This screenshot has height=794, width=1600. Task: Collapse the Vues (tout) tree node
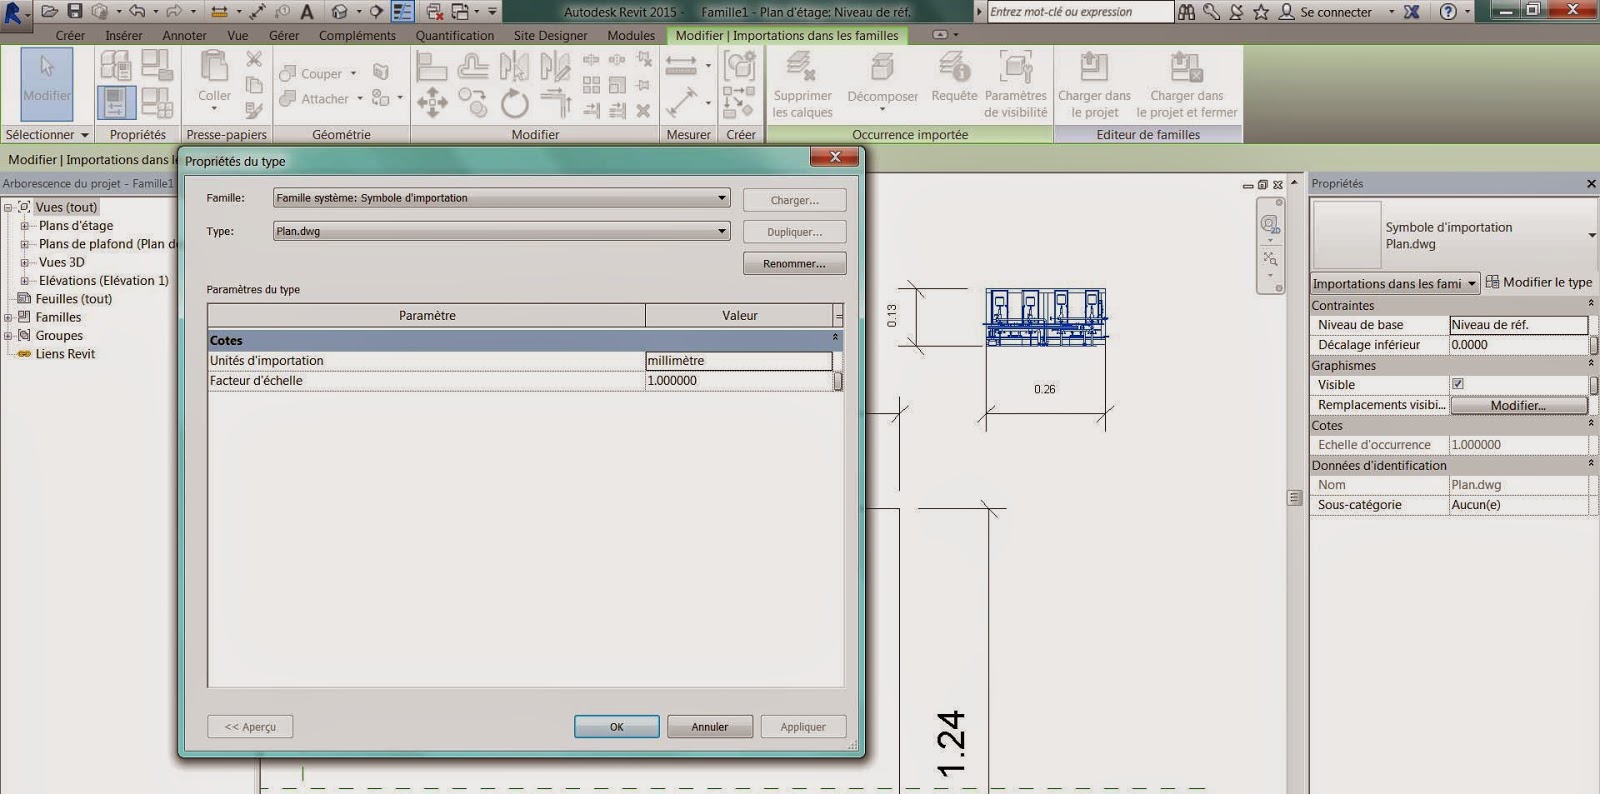[8, 208]
